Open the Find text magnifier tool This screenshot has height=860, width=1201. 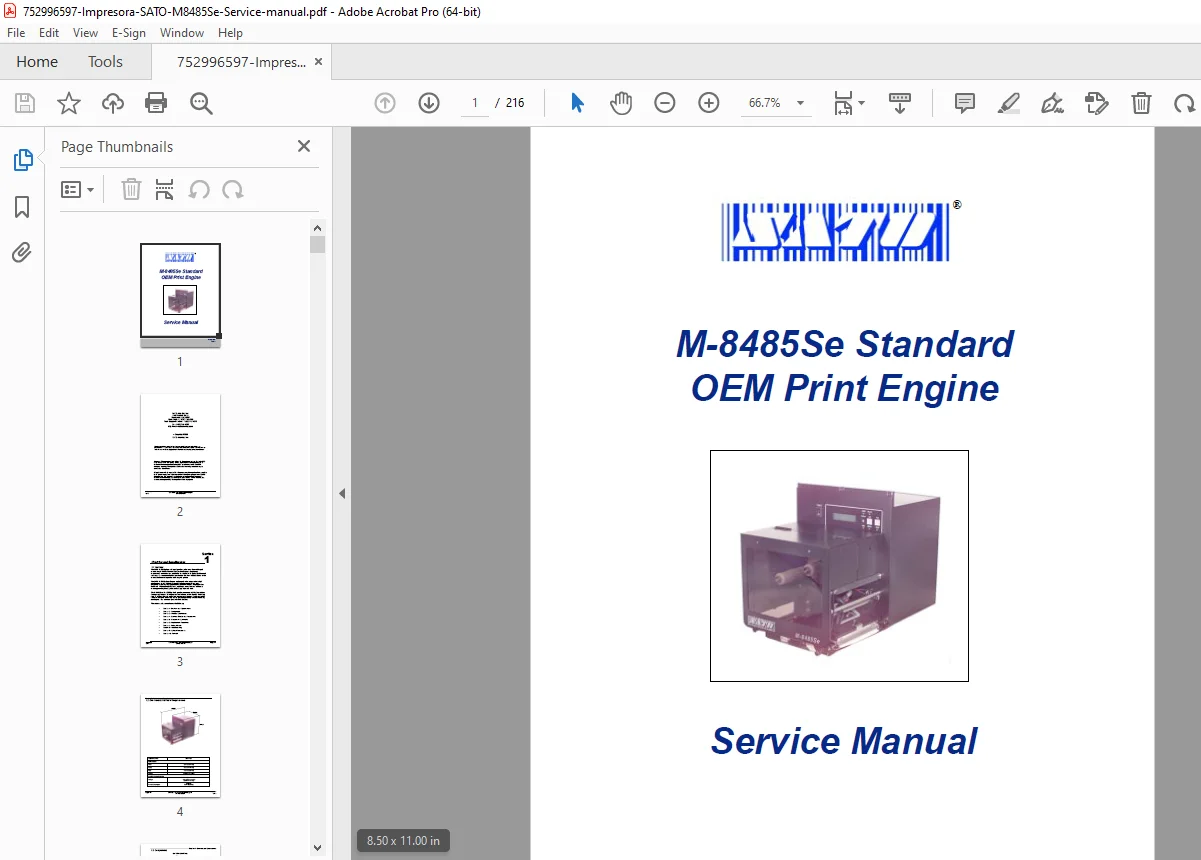pos(201,103)
